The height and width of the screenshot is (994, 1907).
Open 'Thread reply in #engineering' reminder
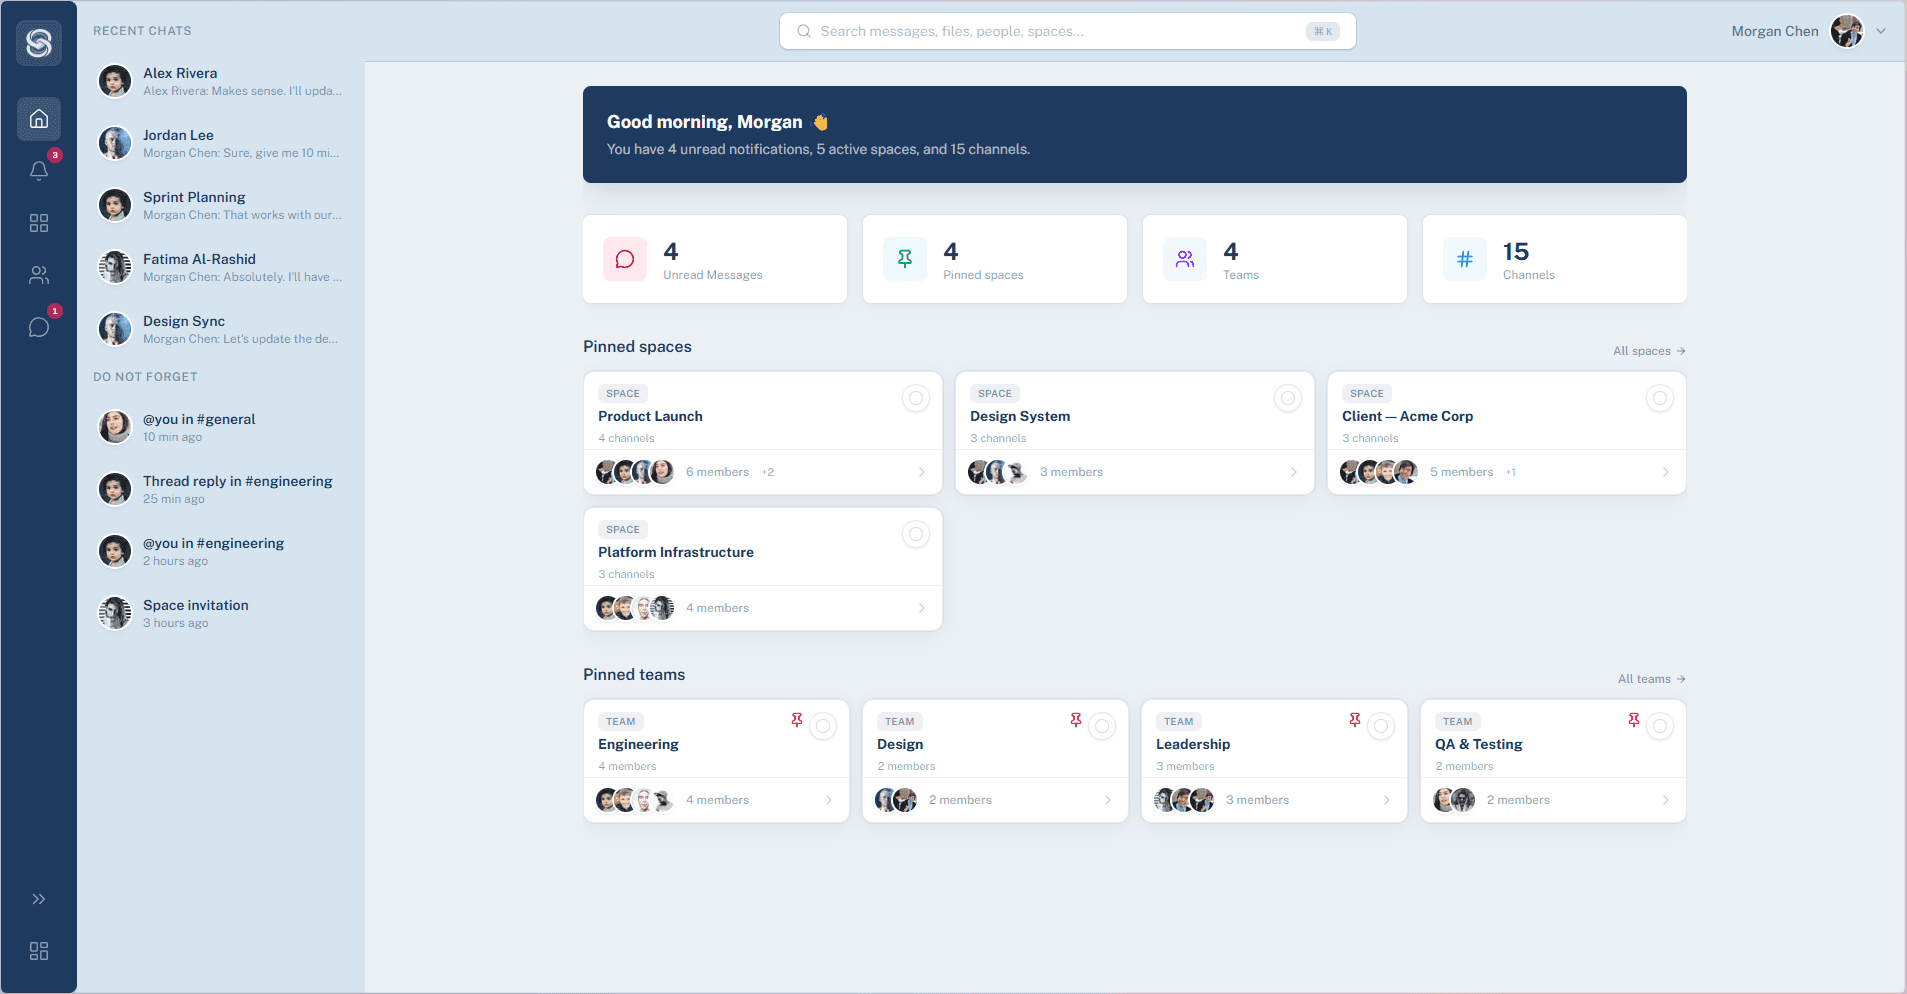click(x=221, y=489)
